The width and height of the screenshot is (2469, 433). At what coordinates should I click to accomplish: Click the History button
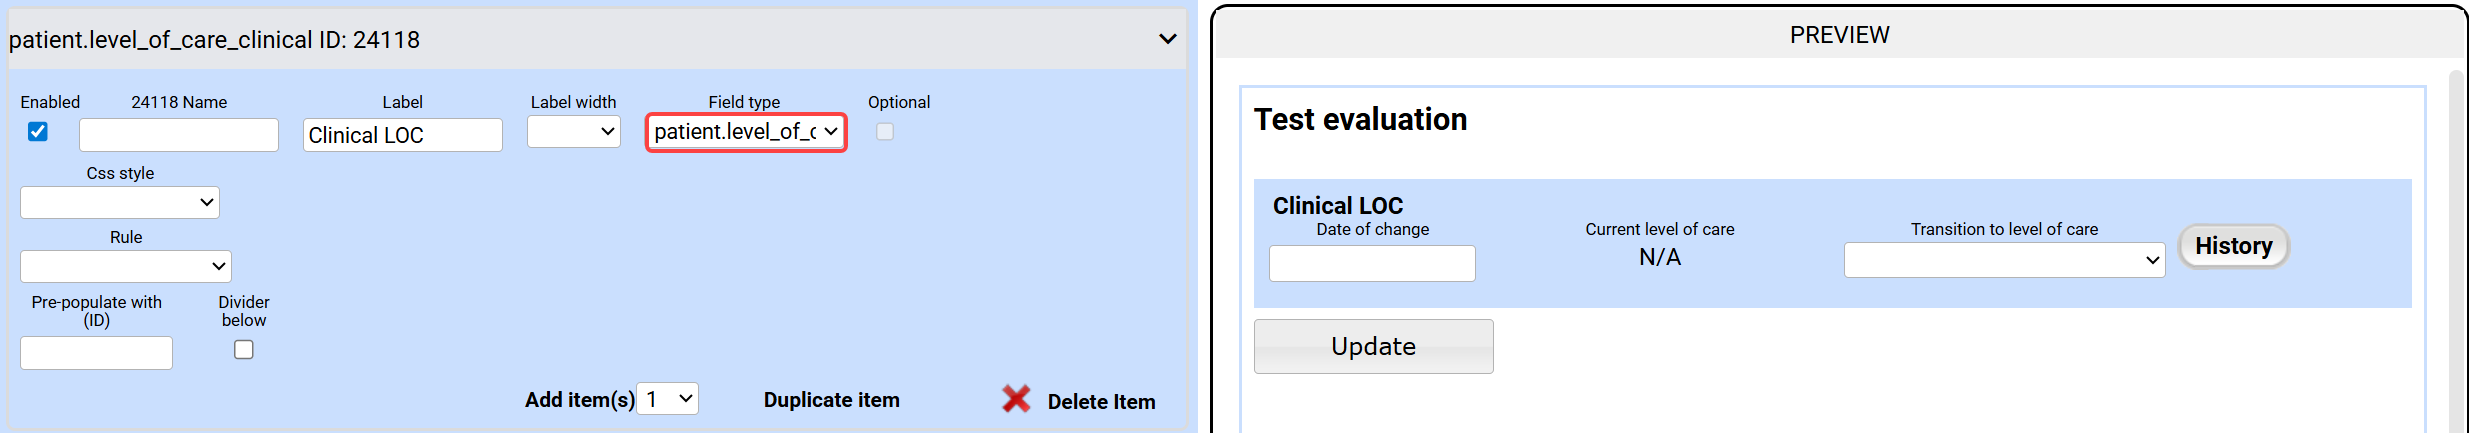pos(2233,246)
